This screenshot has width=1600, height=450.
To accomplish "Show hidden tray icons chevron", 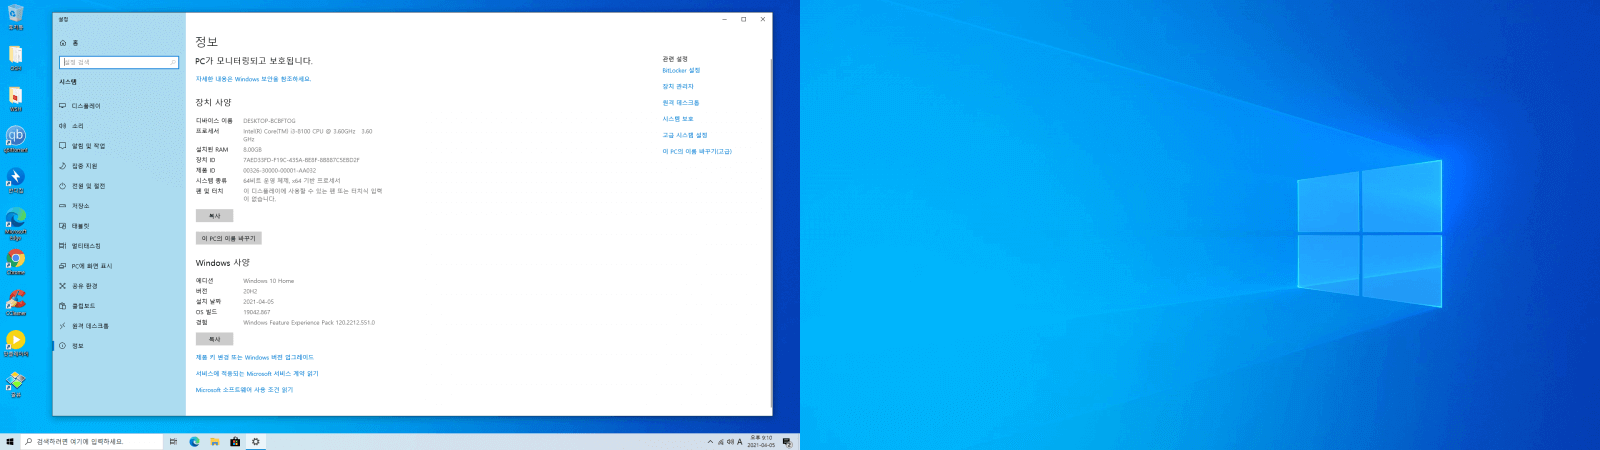I will click(710, 442).
